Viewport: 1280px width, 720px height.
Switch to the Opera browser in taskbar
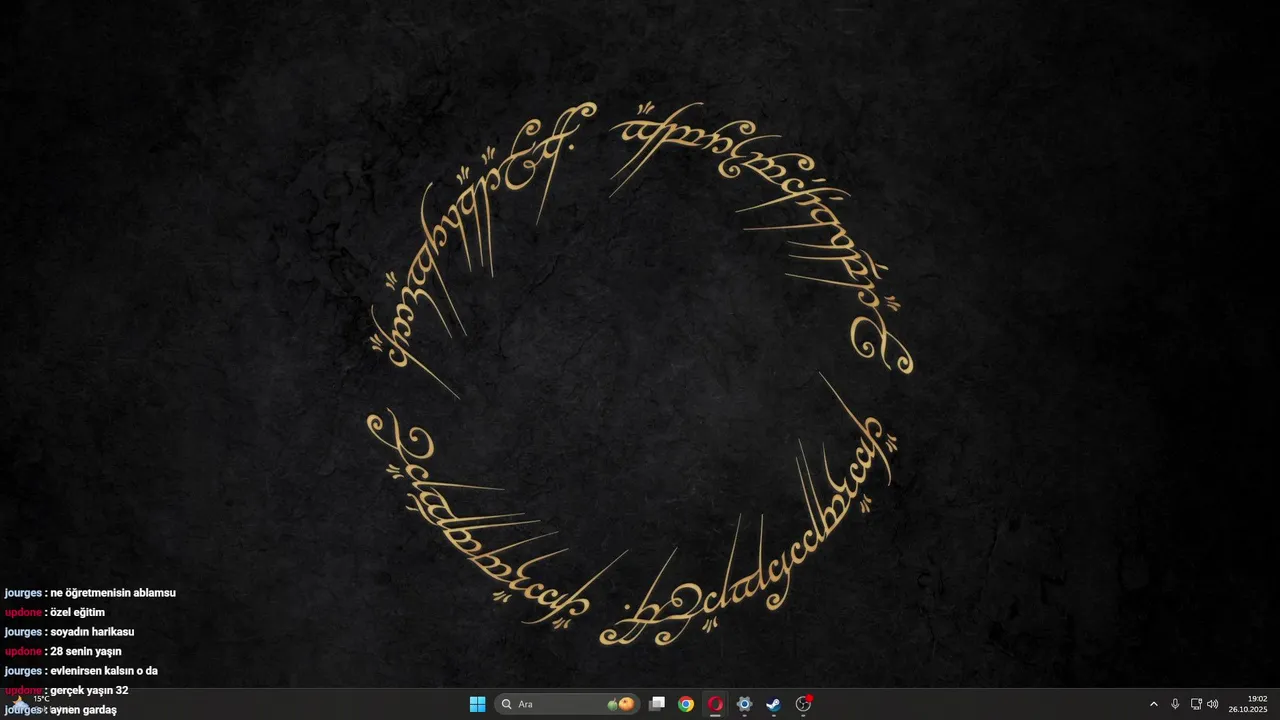click(x=715, y=704)
